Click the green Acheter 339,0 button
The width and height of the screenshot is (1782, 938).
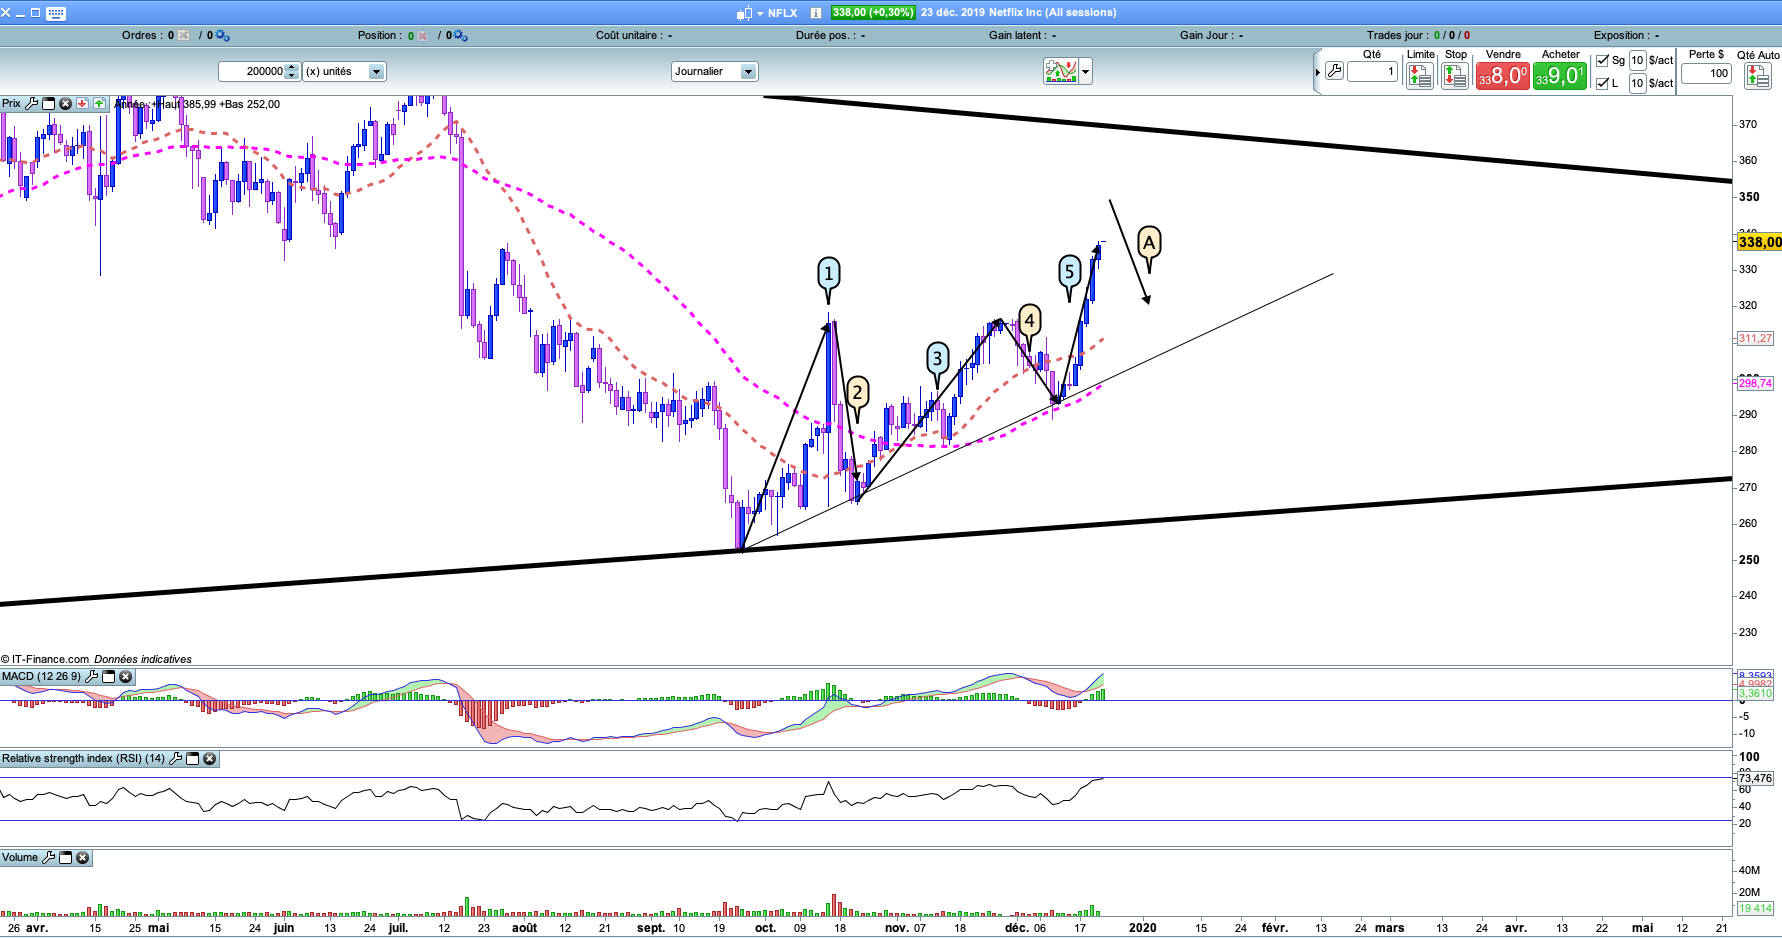pyautogui.click(x=1559, y=76)
